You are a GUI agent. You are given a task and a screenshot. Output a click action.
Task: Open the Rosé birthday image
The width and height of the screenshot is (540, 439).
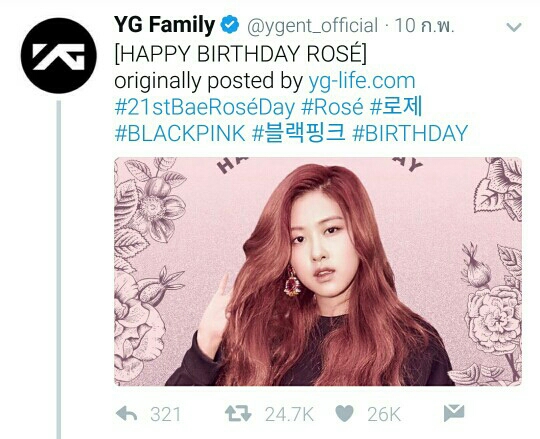(x=318, y=271)
